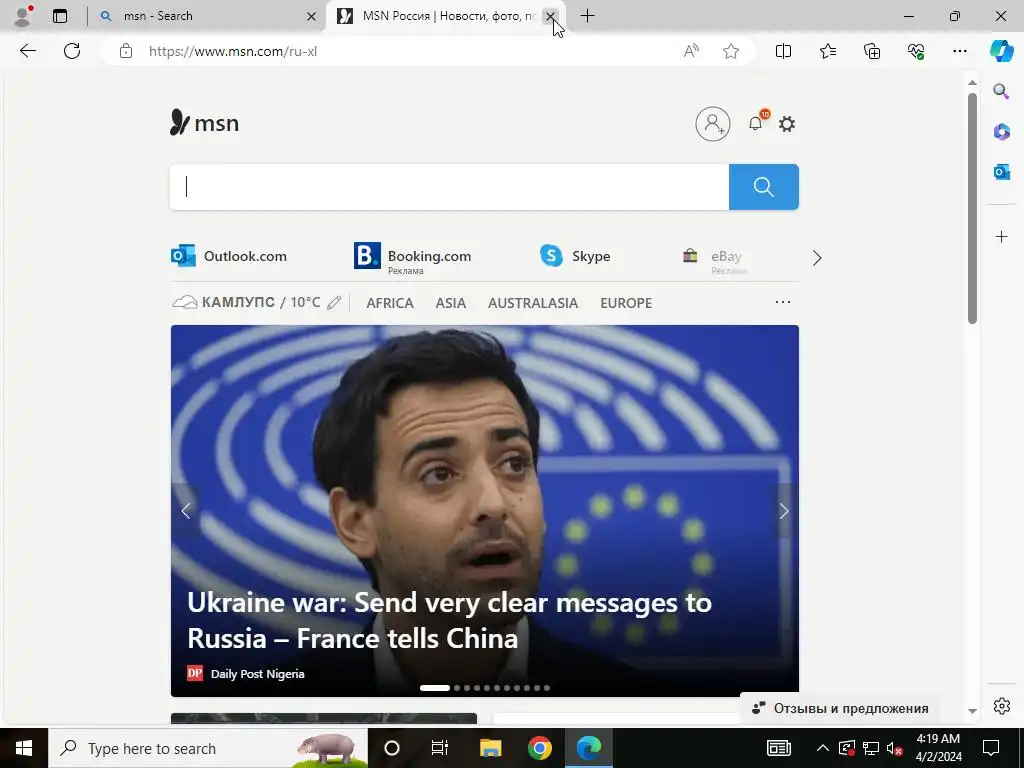Select the AFRICA news category
The image size is (1024, 768).
click(x=390, y=303)
